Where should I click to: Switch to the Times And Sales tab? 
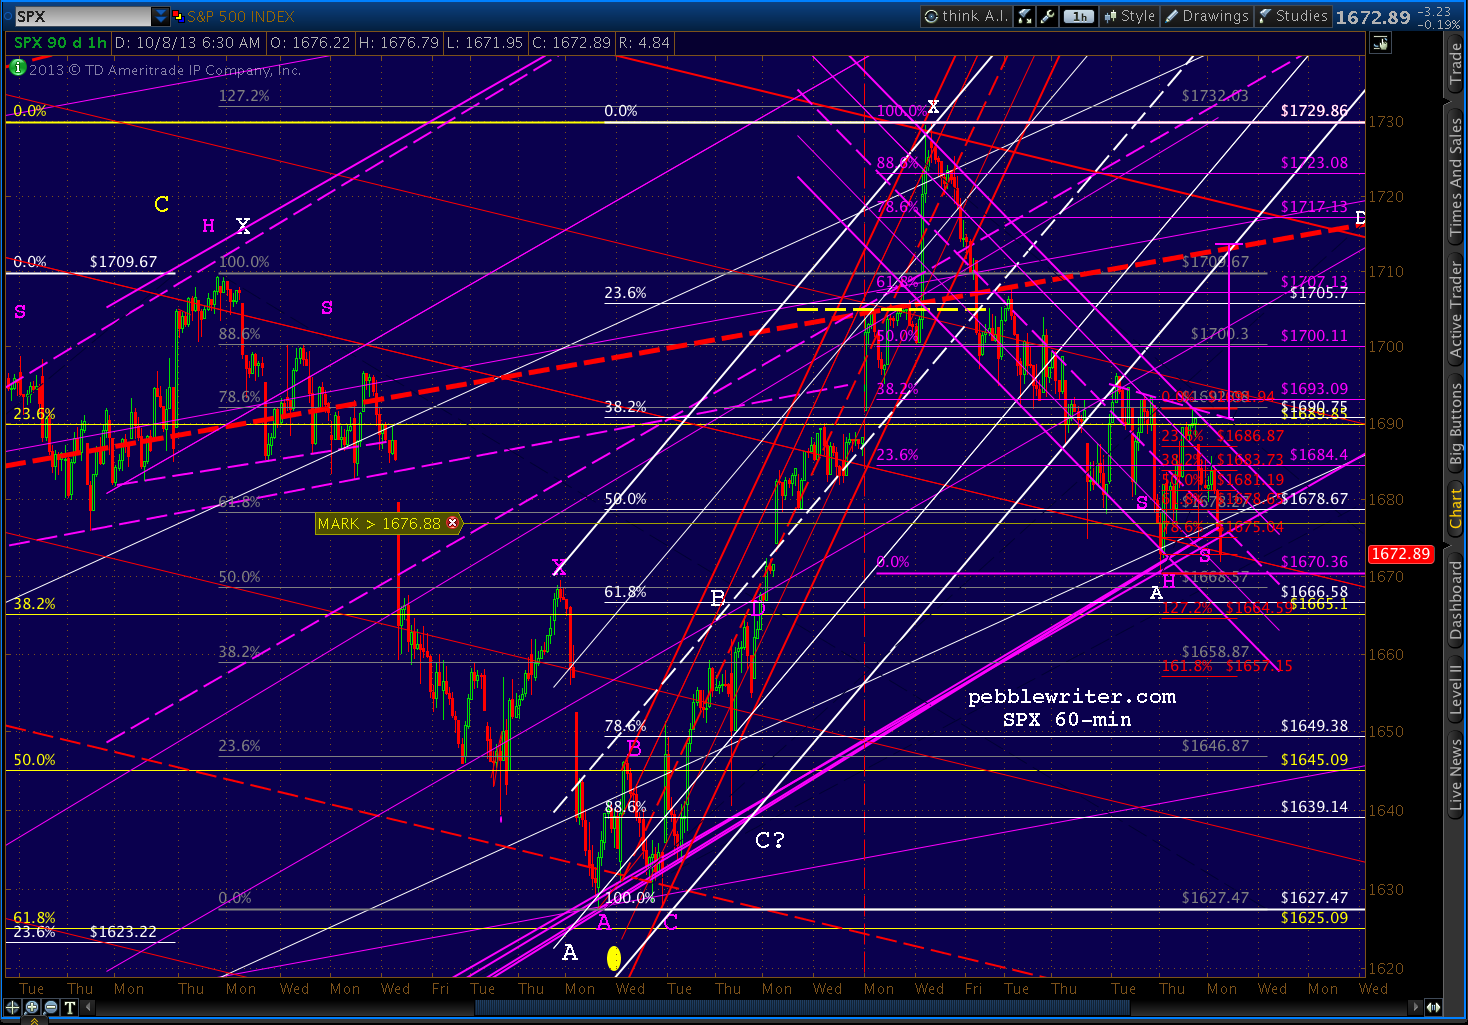point(1455,177)
